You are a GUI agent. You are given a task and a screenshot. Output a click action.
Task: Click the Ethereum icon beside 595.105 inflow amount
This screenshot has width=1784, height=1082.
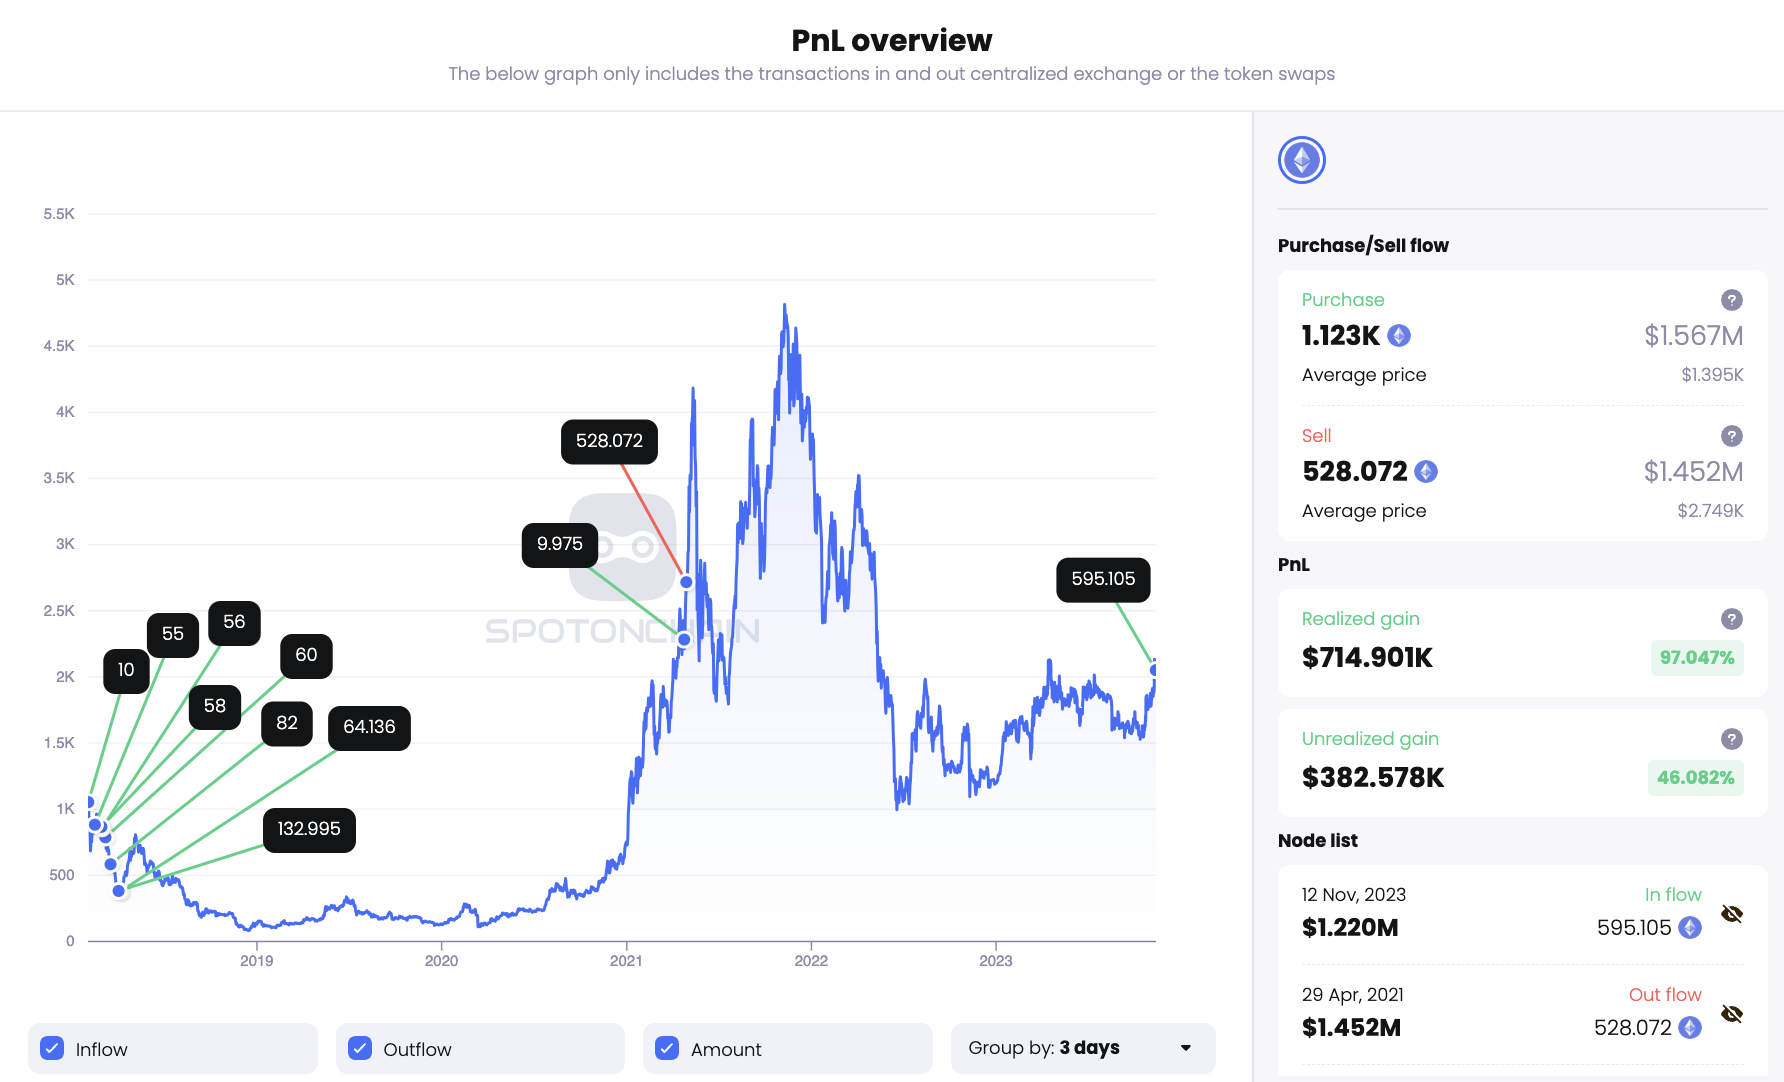pos(1689,928)
